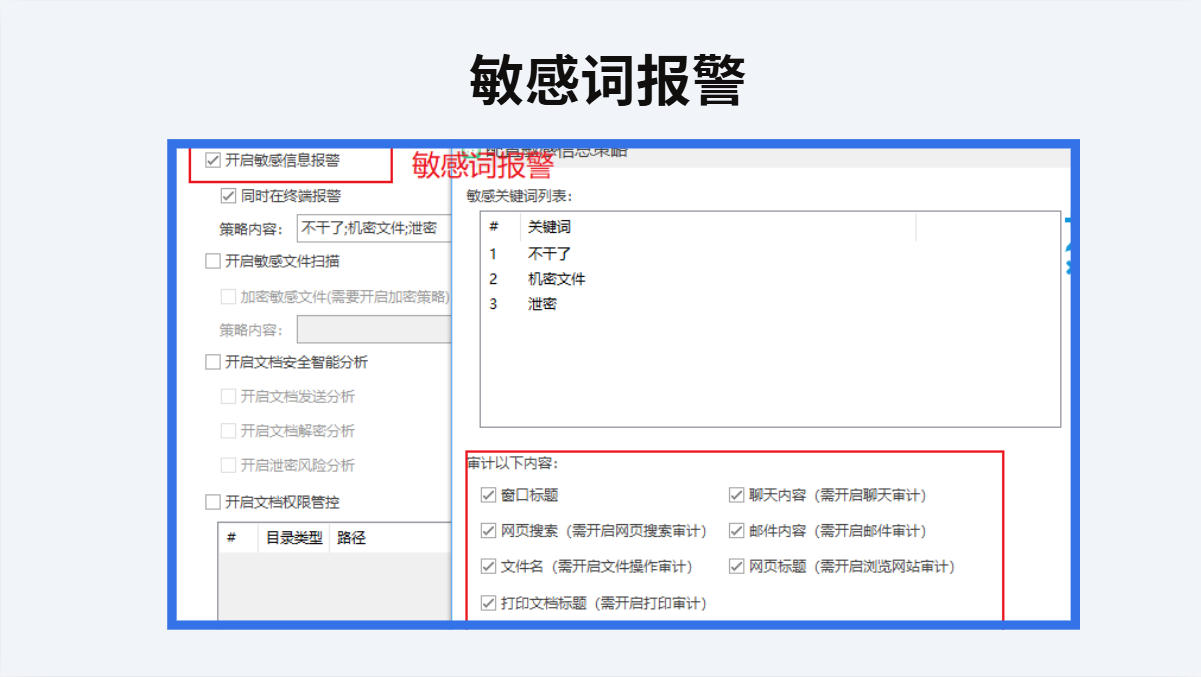Select keyword row 泄密 in list

542,304
